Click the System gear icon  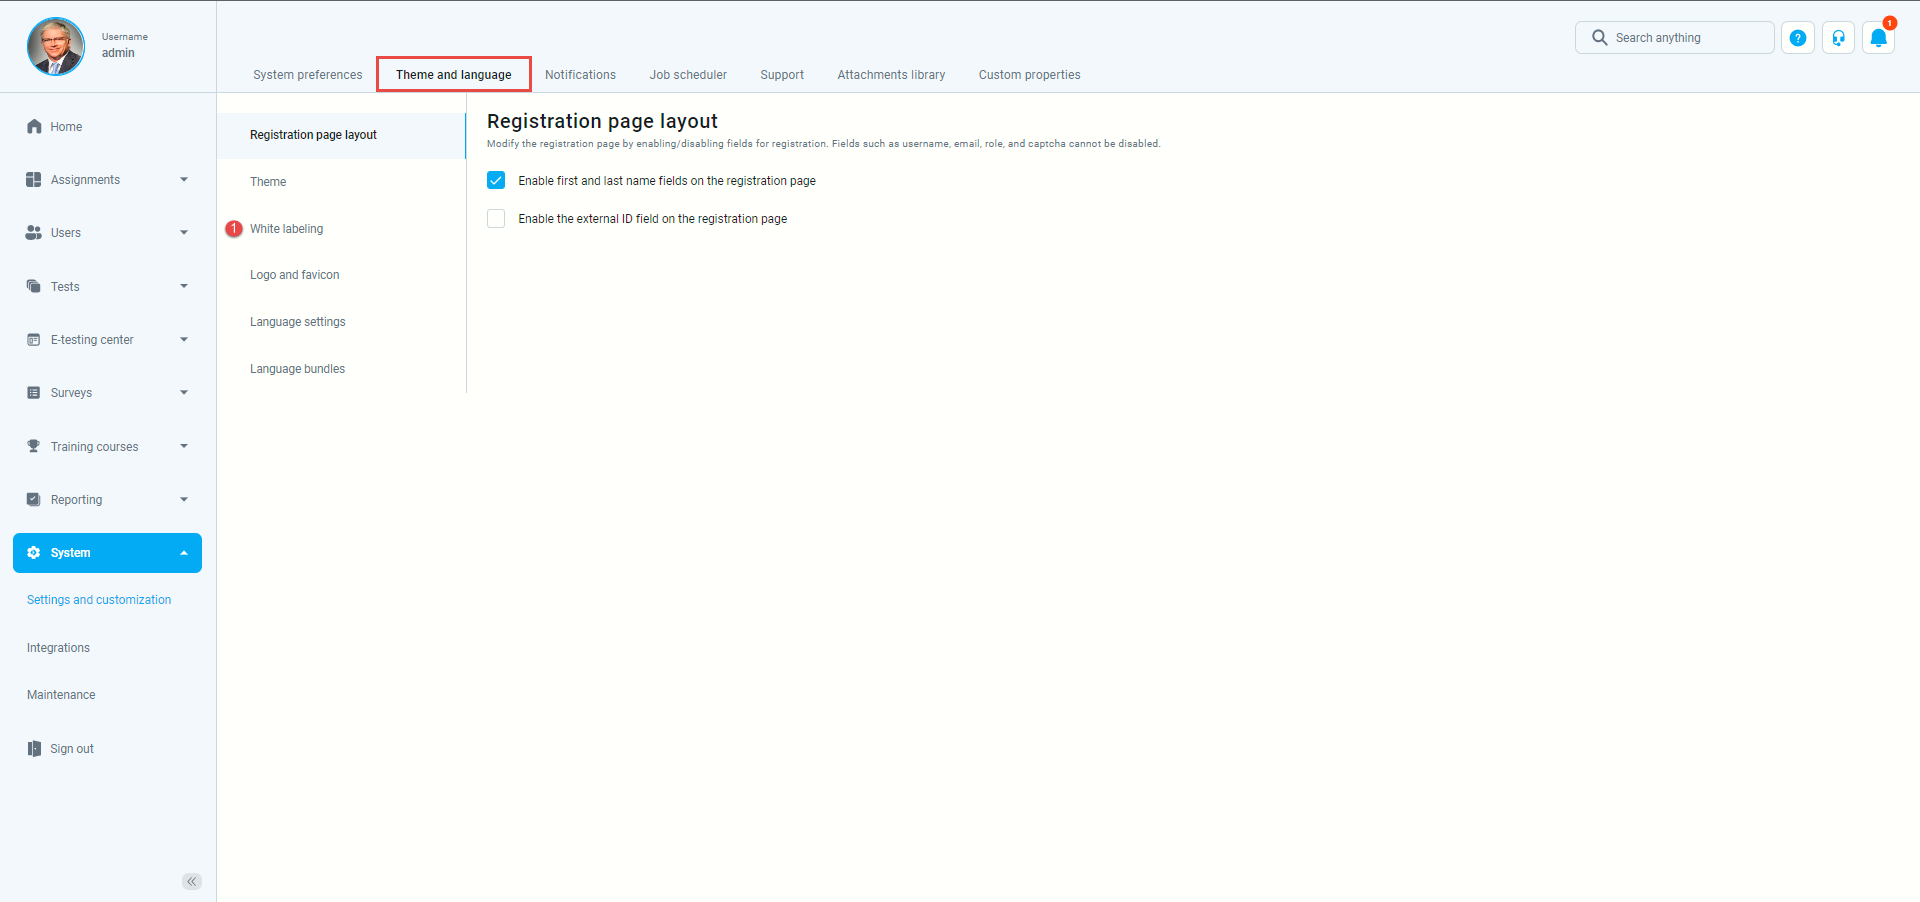[x=34, y=553]
